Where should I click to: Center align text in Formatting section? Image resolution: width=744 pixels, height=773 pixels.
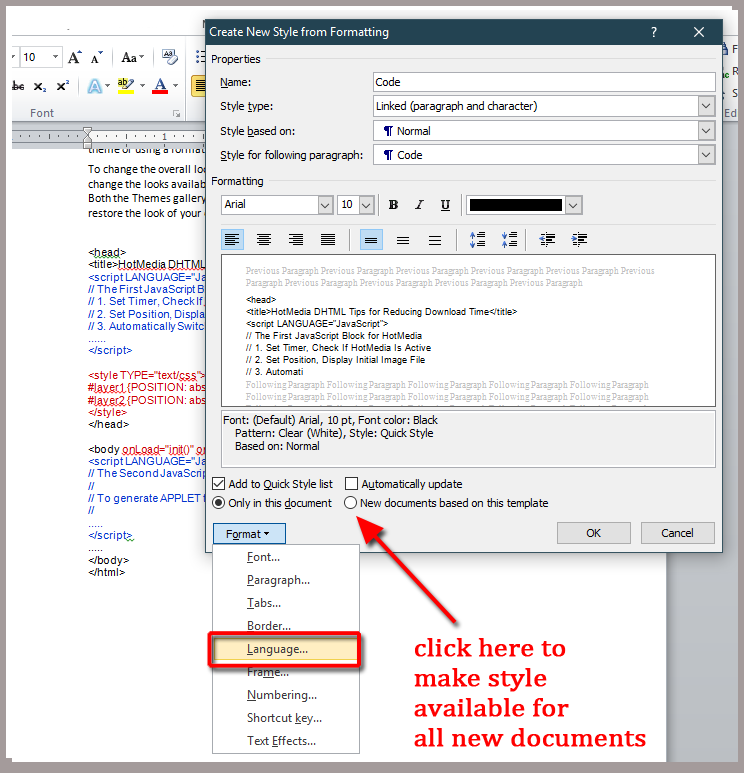(x=264, y=240)
